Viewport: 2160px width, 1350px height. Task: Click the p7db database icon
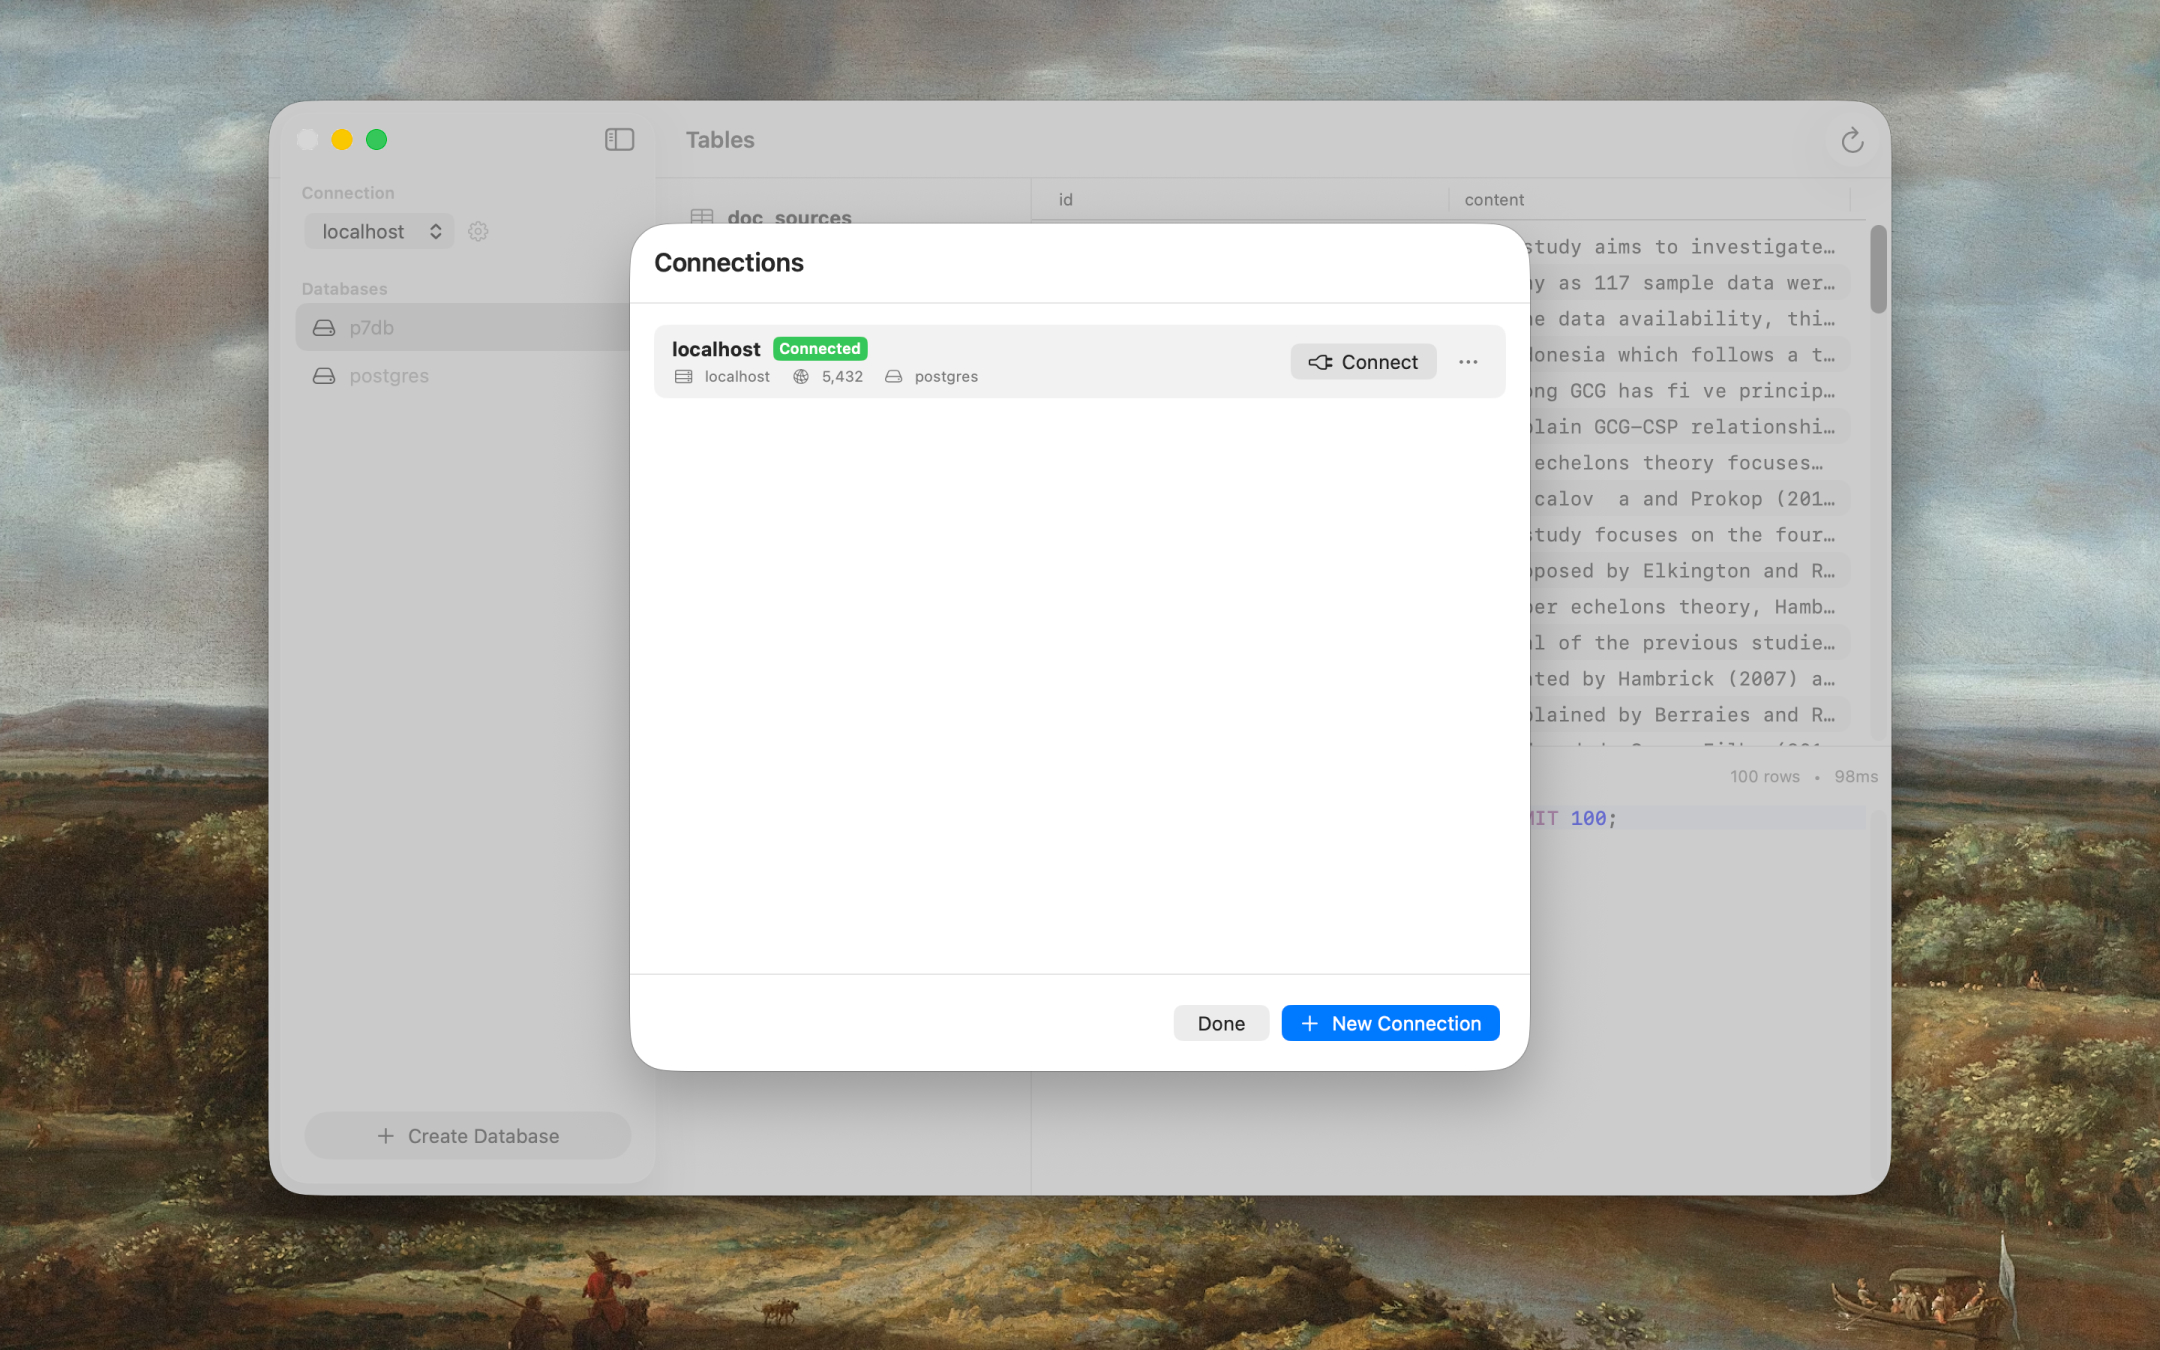pyautogui.click(x=324, y=327)
